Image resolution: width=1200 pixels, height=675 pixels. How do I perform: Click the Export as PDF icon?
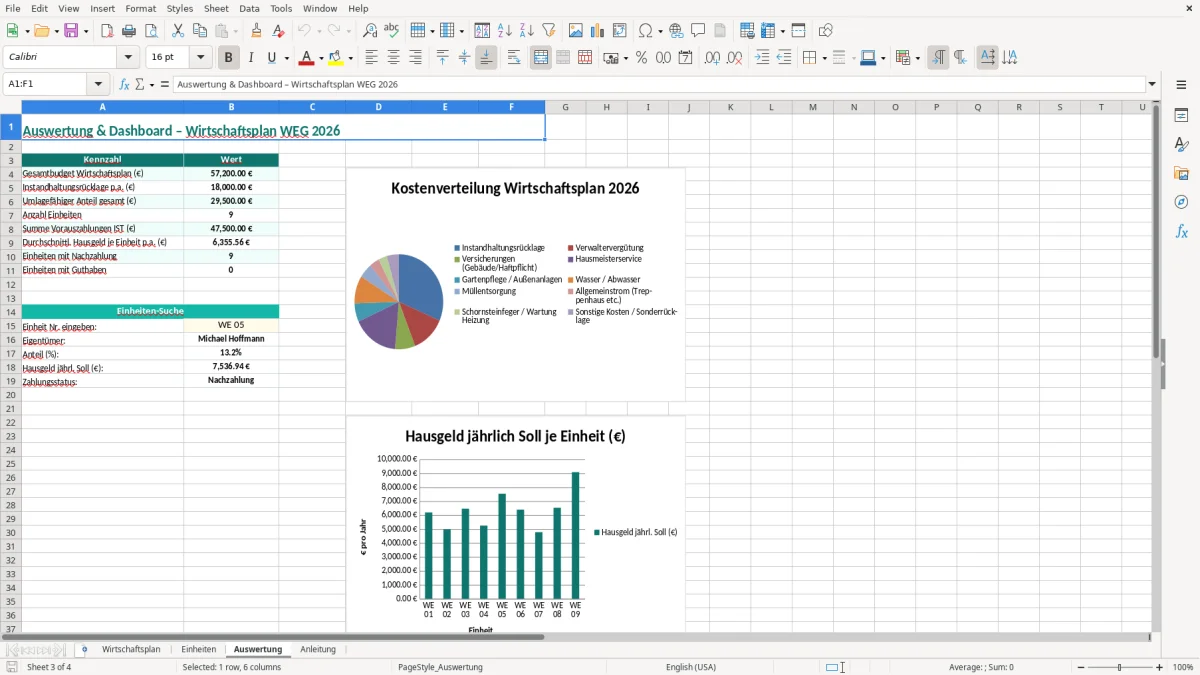(107, 31)
